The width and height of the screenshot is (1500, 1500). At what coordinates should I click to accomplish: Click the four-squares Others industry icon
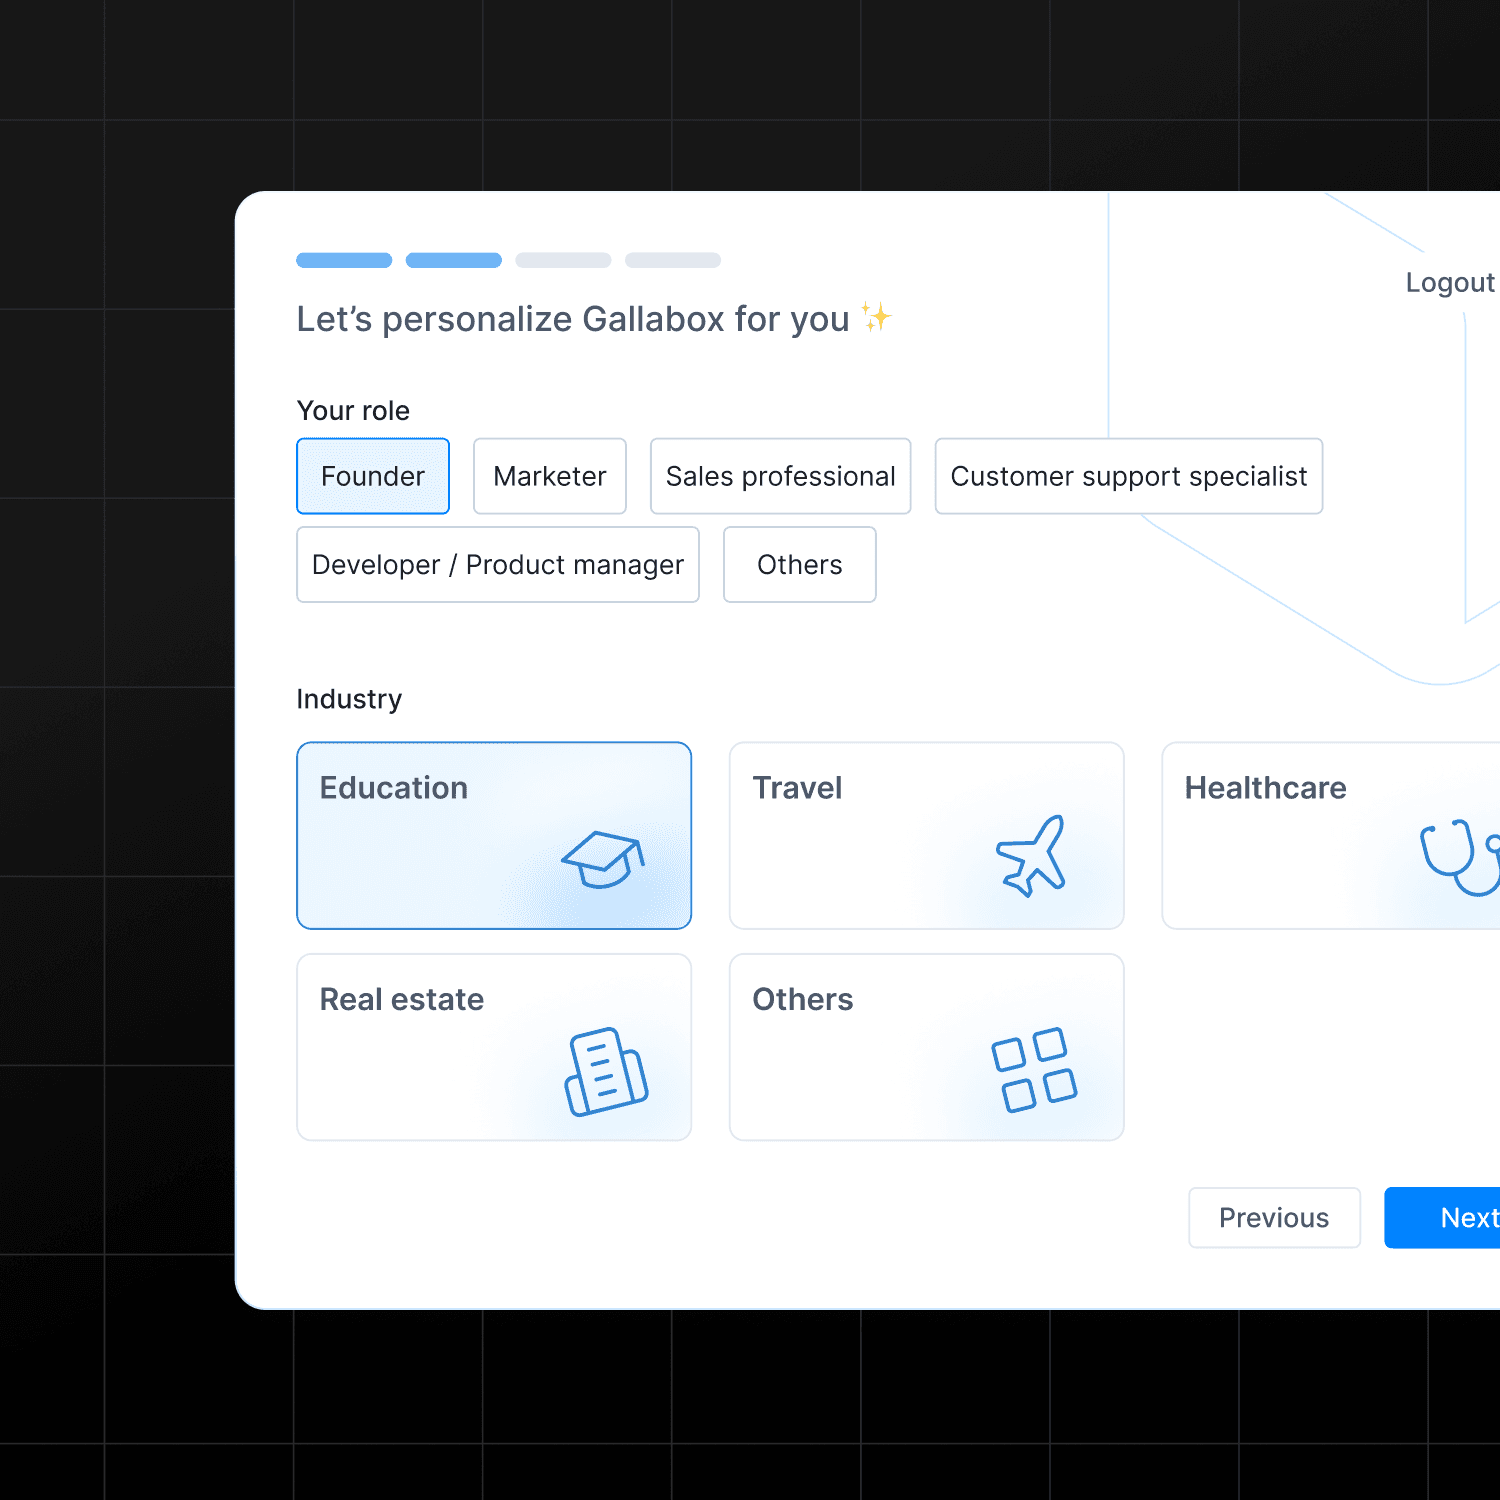click(x=1034, y=1070)
